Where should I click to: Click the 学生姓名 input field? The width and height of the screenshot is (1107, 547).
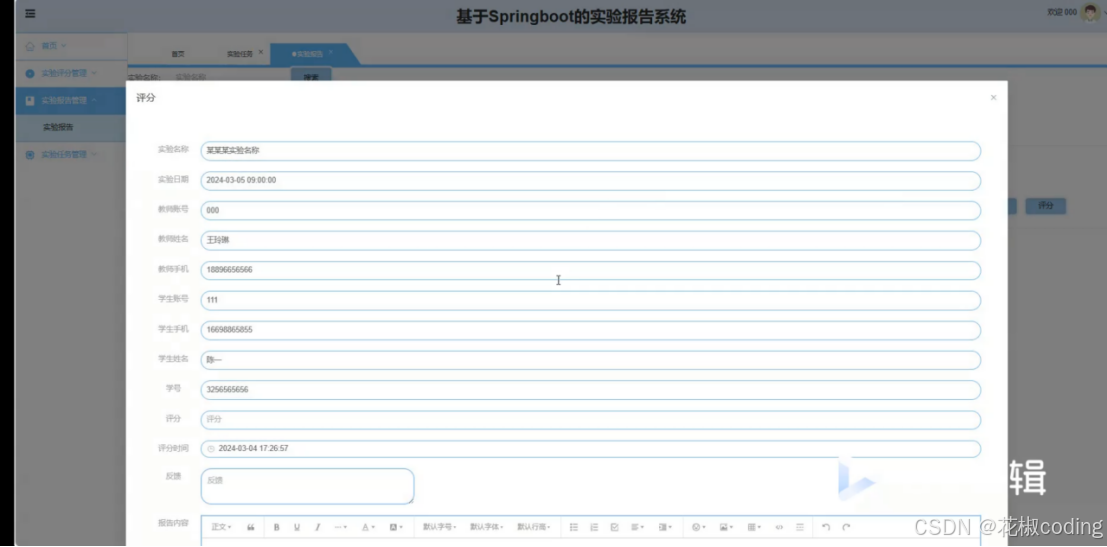[x=590, y=360]
